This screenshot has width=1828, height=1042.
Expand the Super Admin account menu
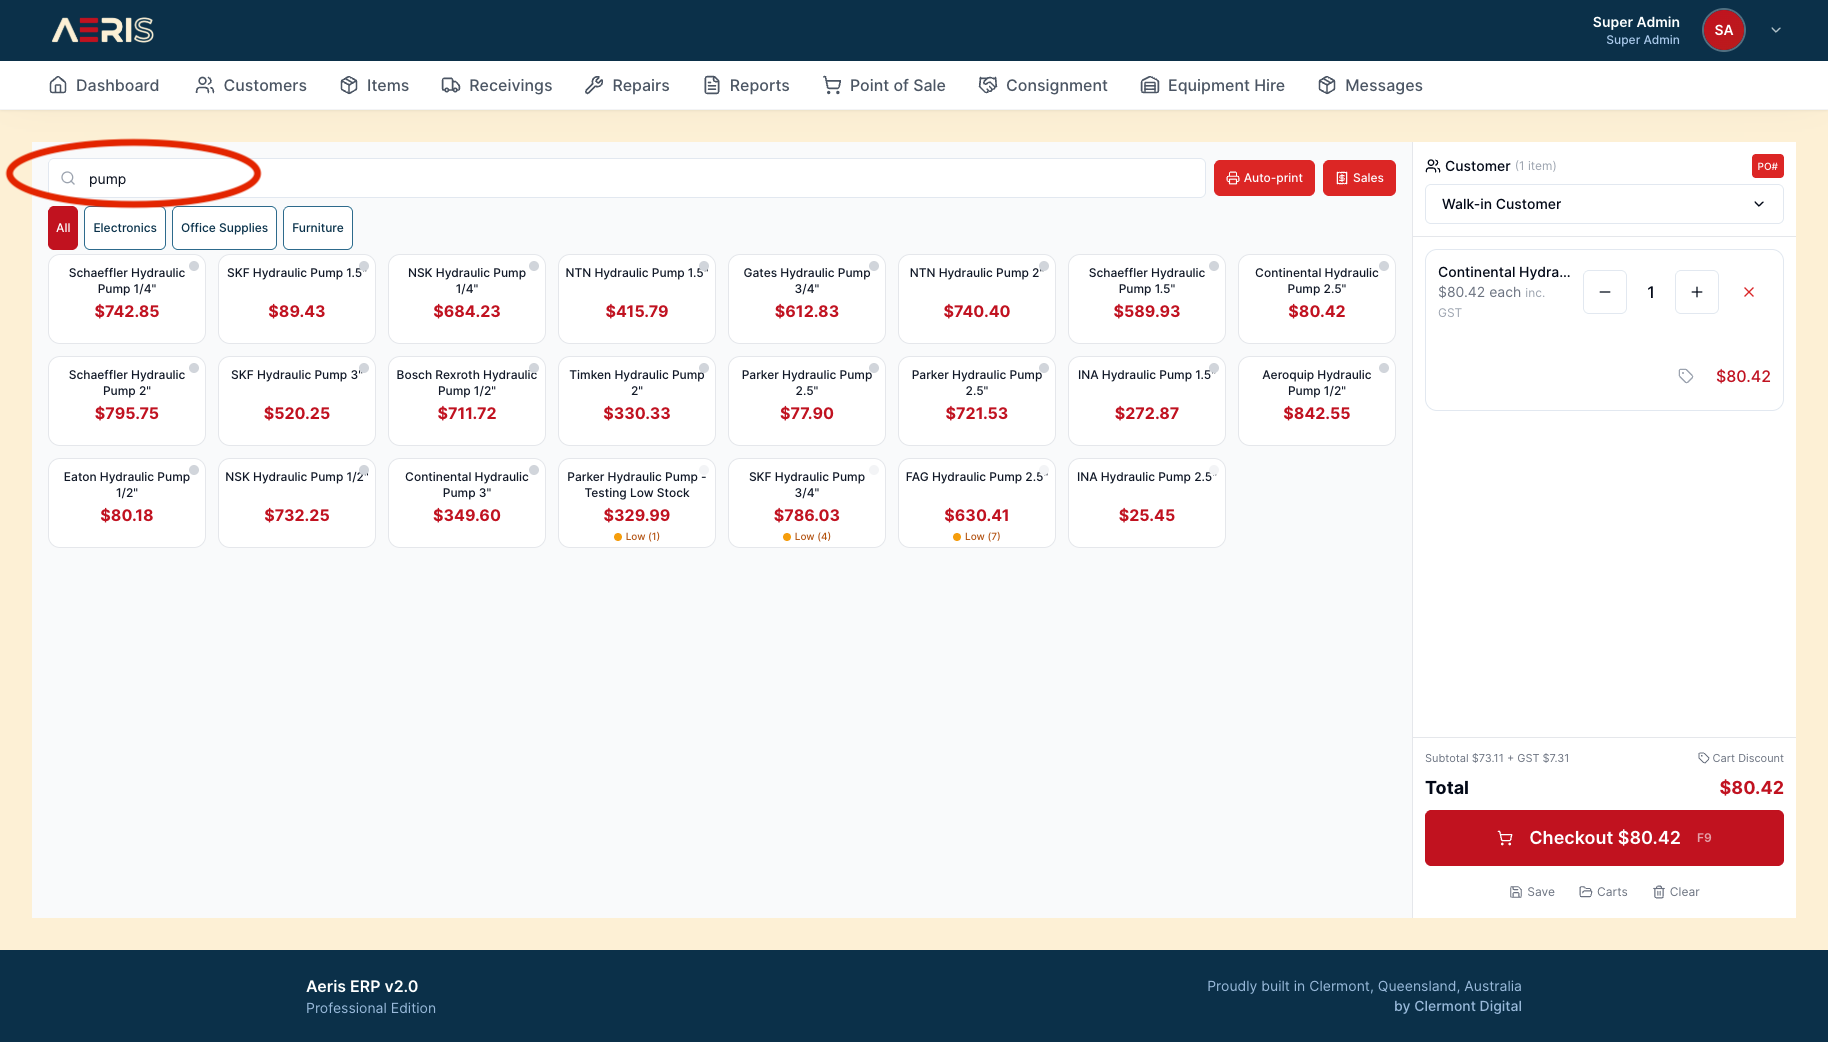coord(1776,30)
